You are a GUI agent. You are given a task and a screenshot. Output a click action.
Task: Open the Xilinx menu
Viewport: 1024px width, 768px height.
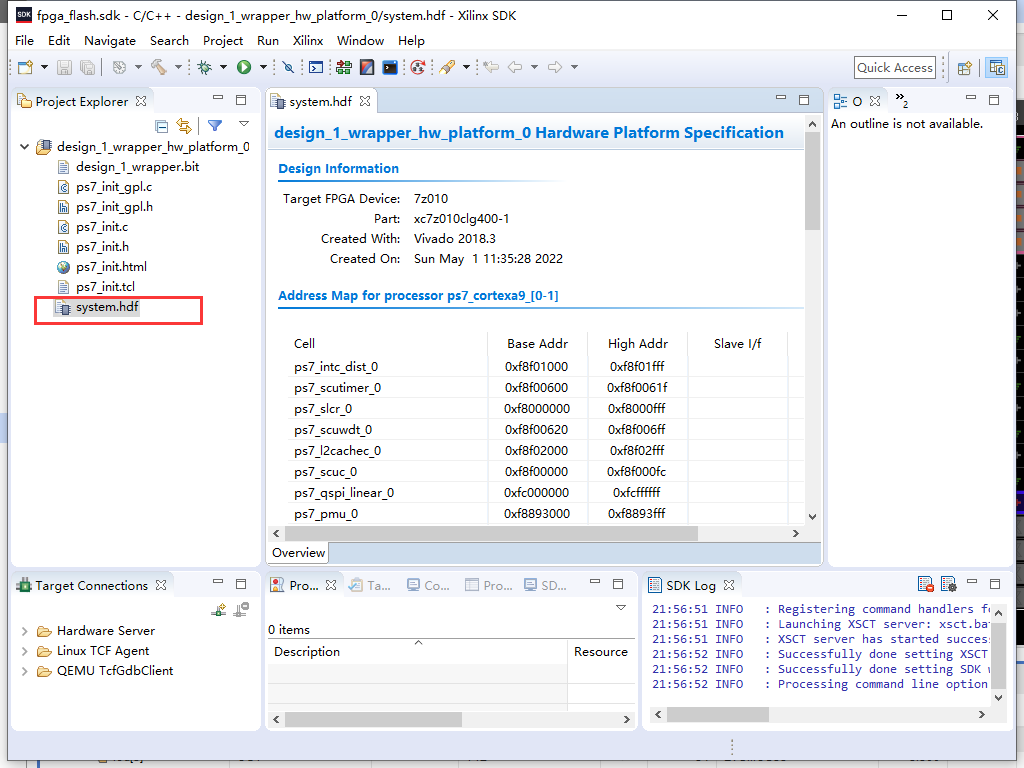point(308,40)
